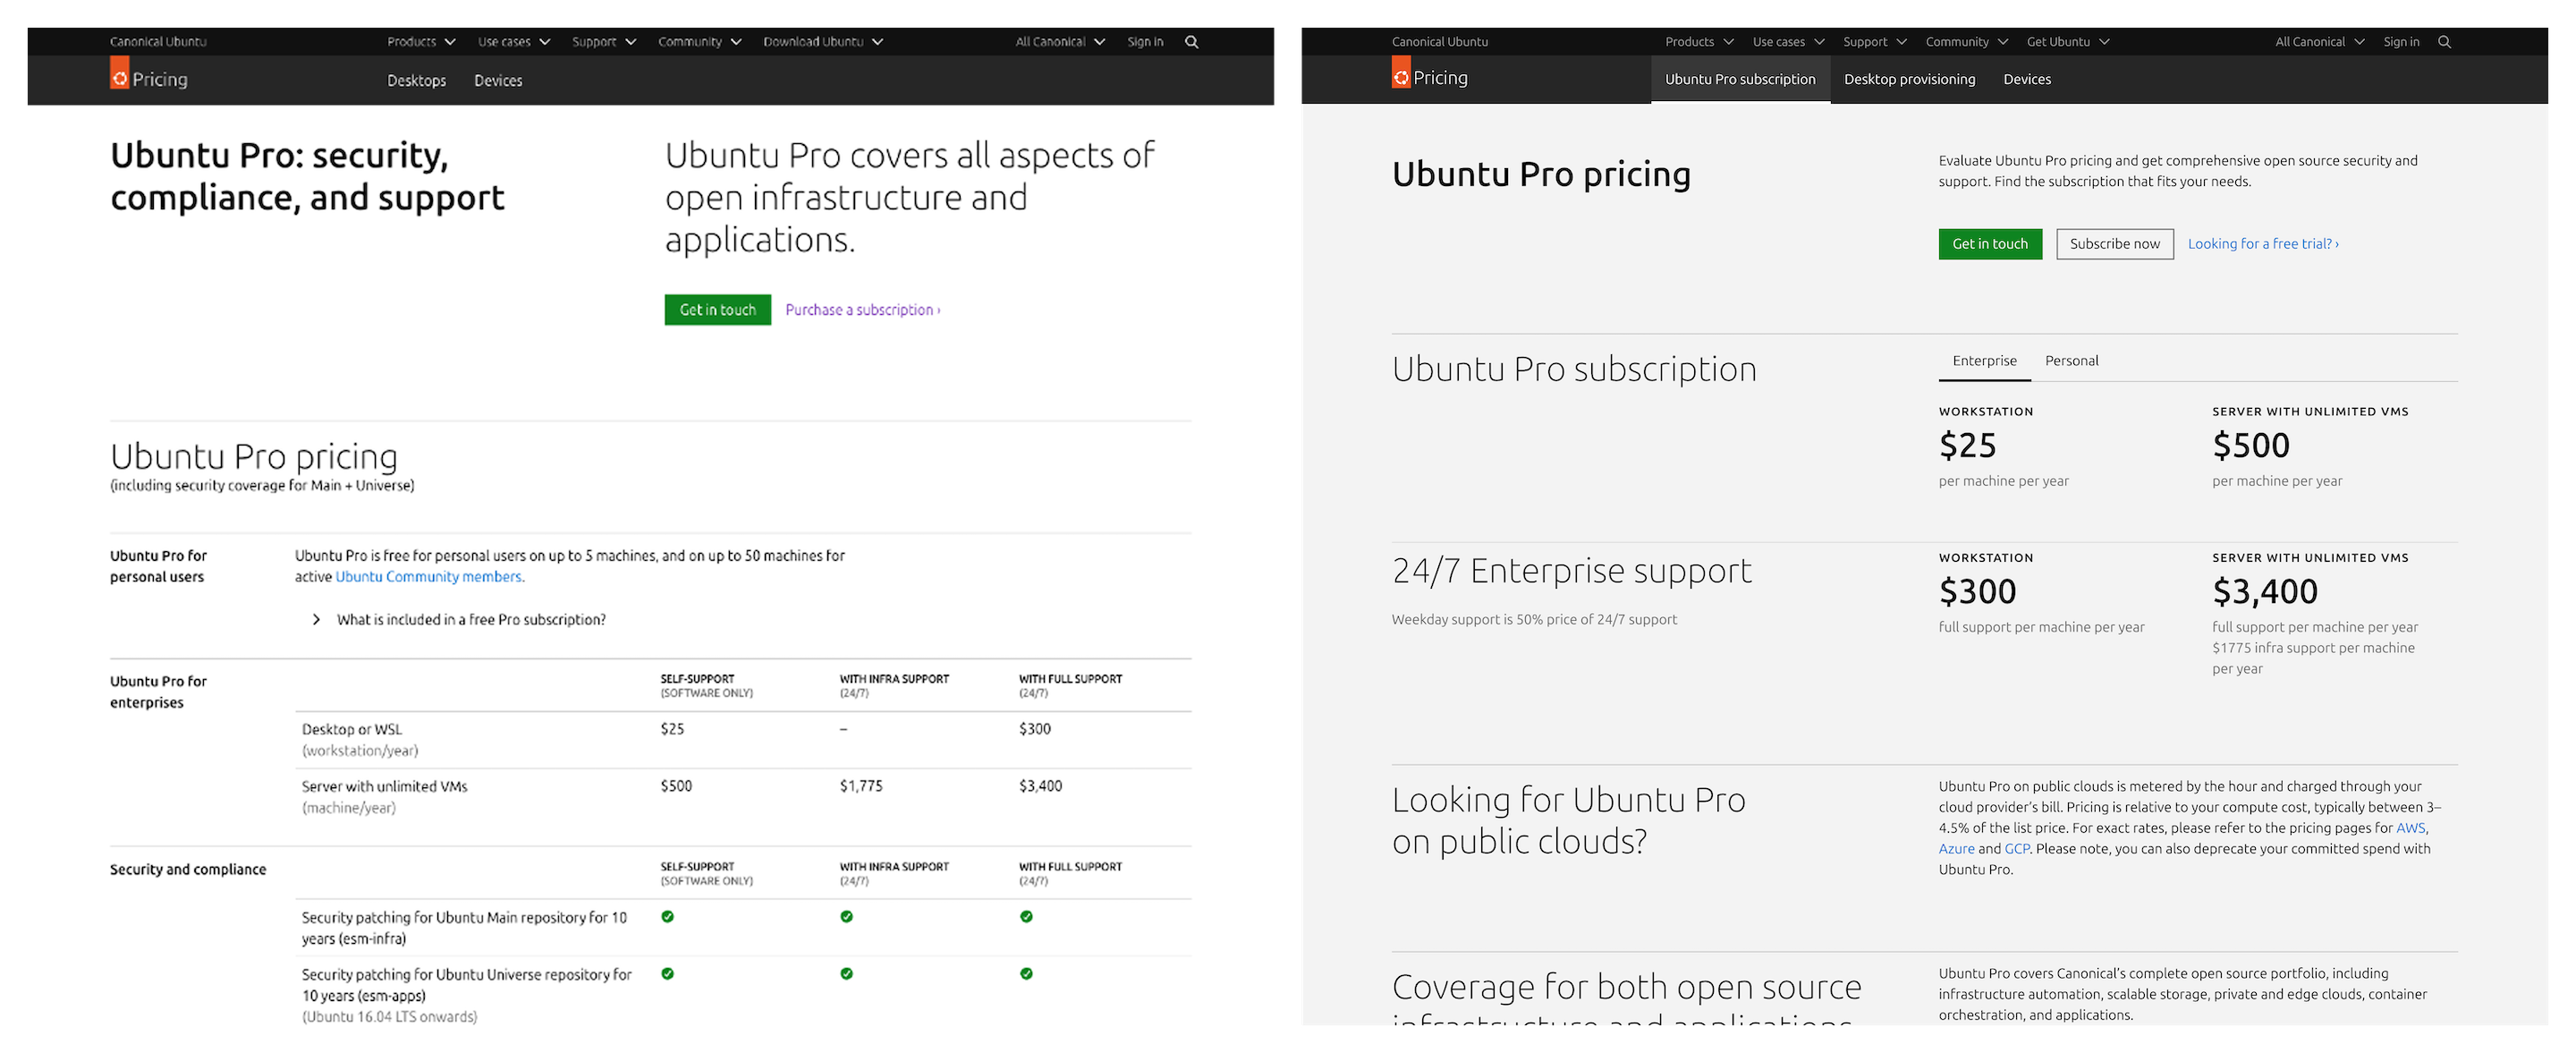The width and height of the screenshot is (2576, 1053).
Task: Switch to the Personal pricing tab
Action: [x=2071, y=361]
